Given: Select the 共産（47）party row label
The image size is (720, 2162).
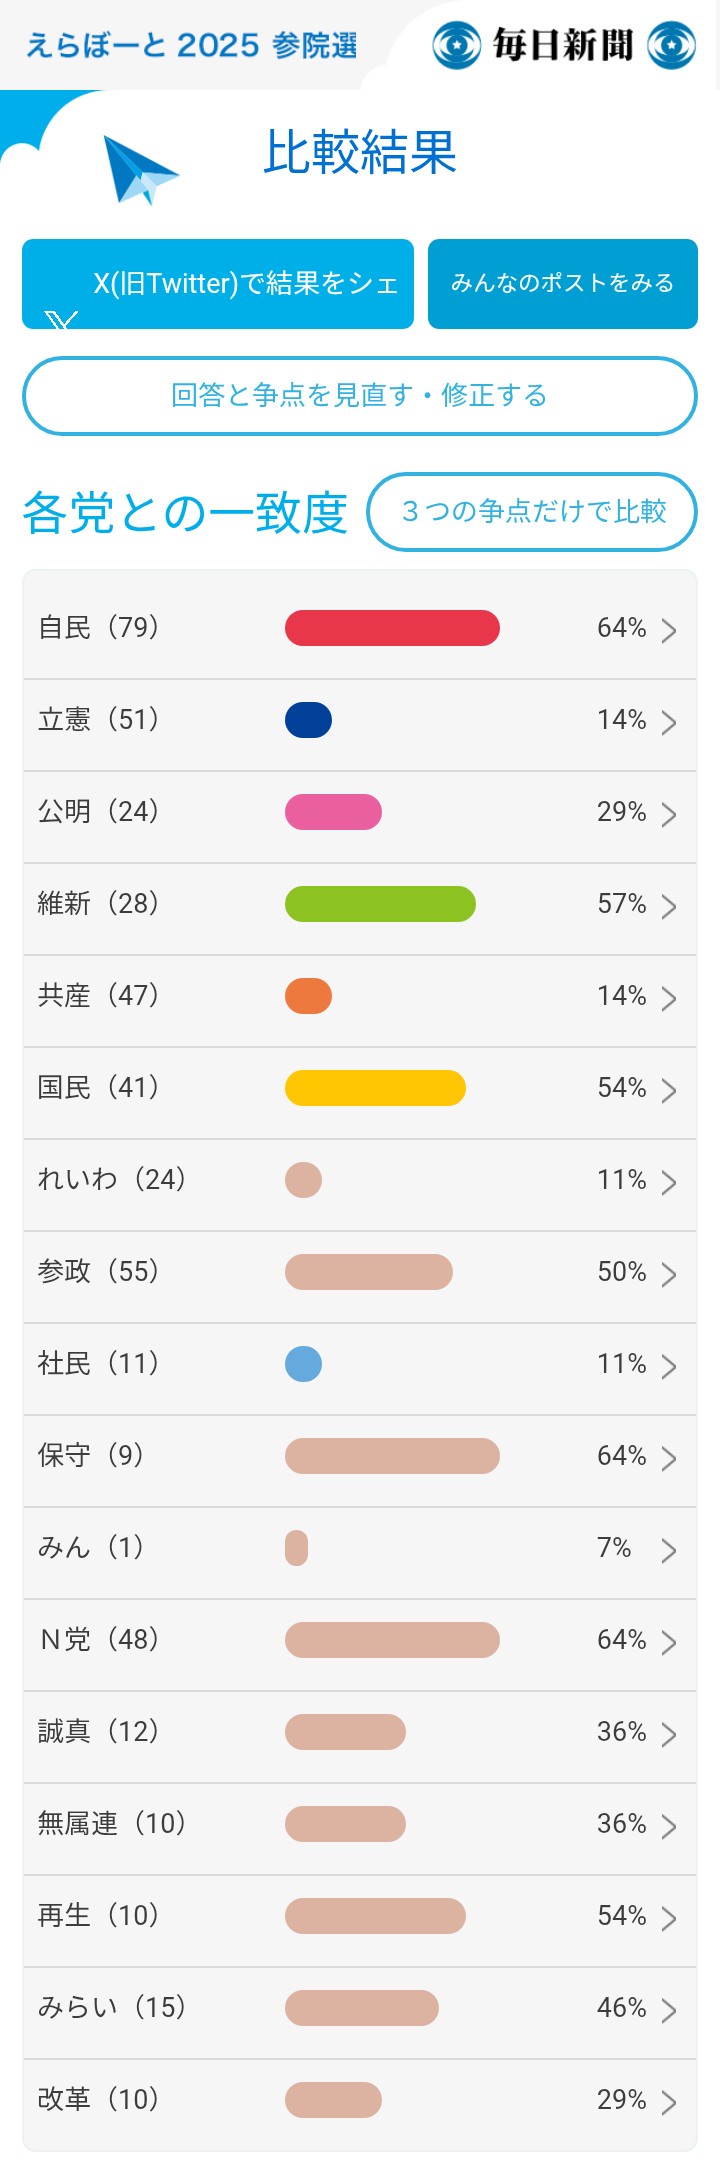Looking at the screenshot, I should pyautogui.click(x=98, y=996).
